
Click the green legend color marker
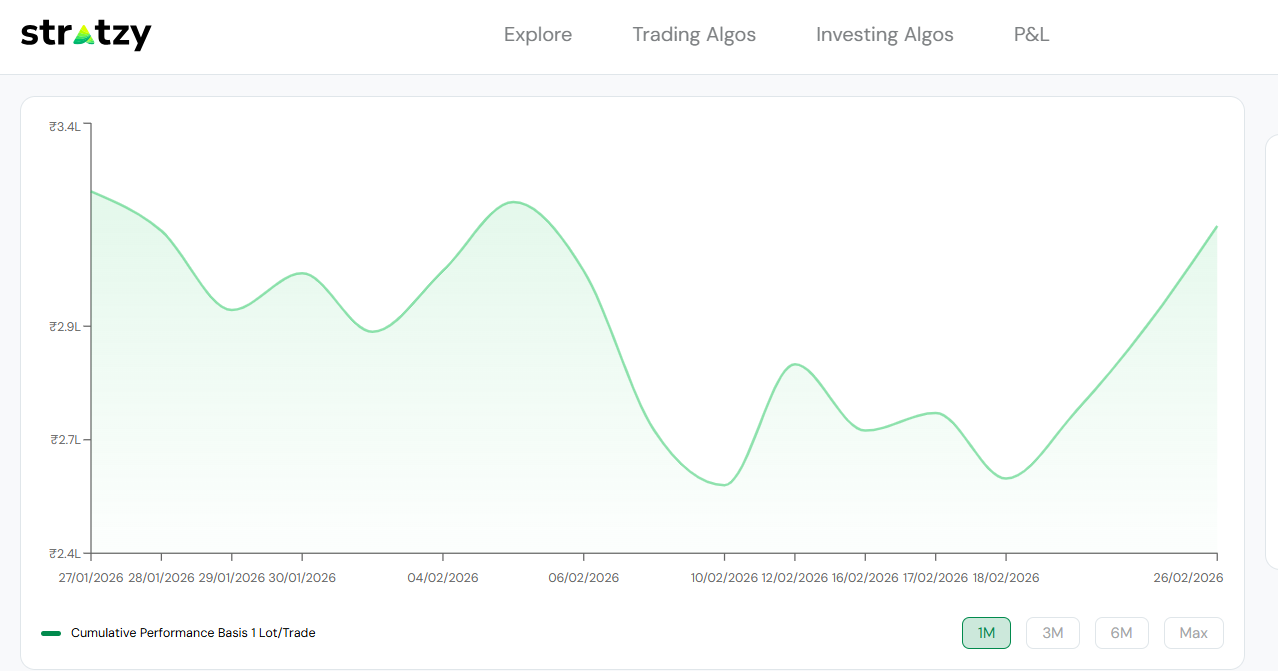click(x=51, y=633)
